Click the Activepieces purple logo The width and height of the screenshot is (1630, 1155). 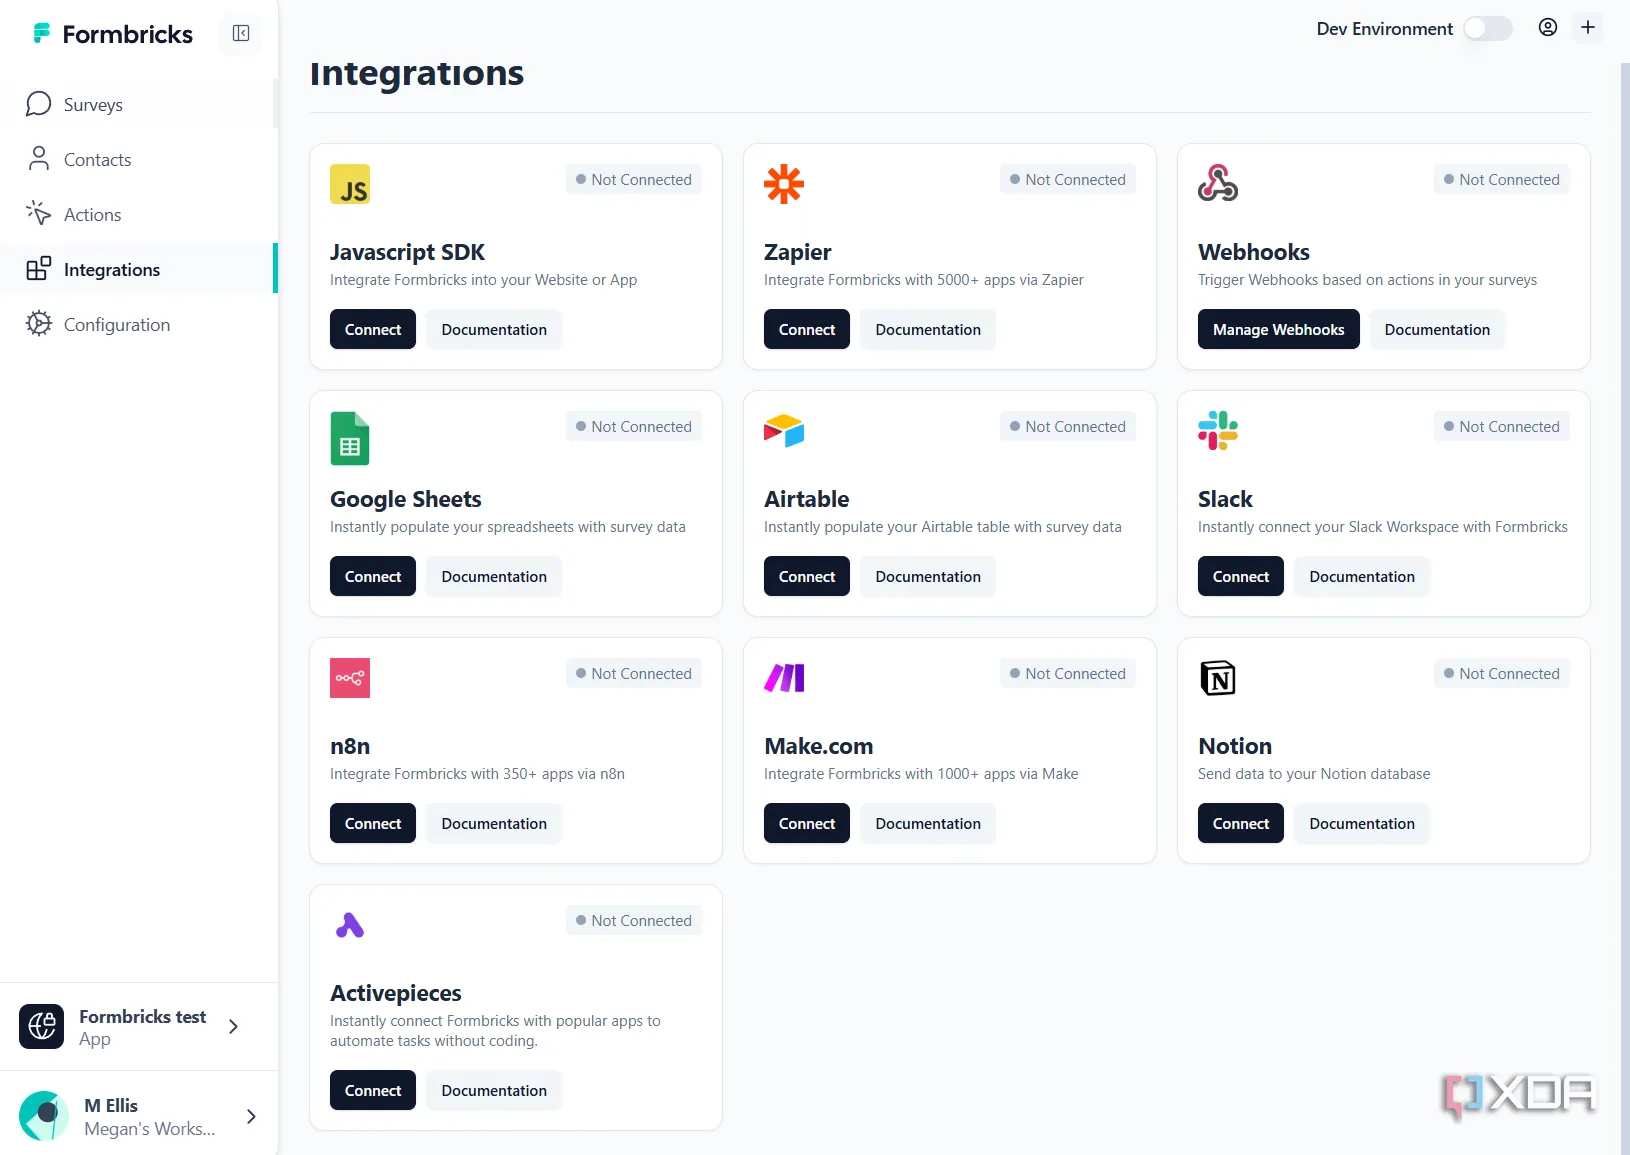(x=350, y=925)
